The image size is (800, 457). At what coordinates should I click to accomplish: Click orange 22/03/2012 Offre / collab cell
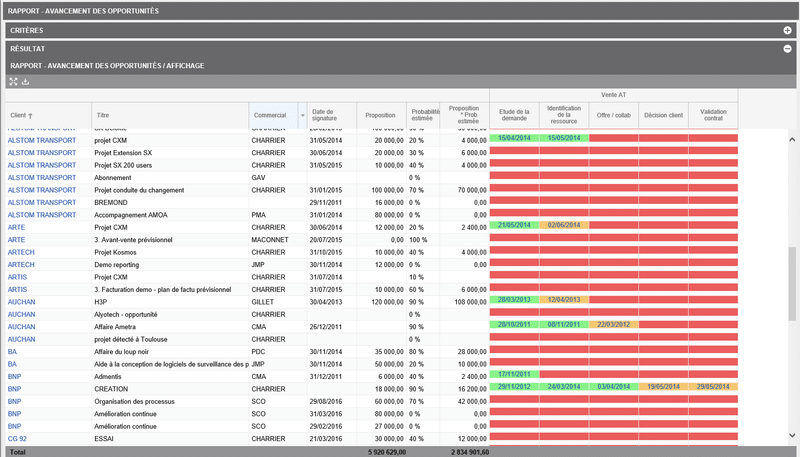point(614,325)
